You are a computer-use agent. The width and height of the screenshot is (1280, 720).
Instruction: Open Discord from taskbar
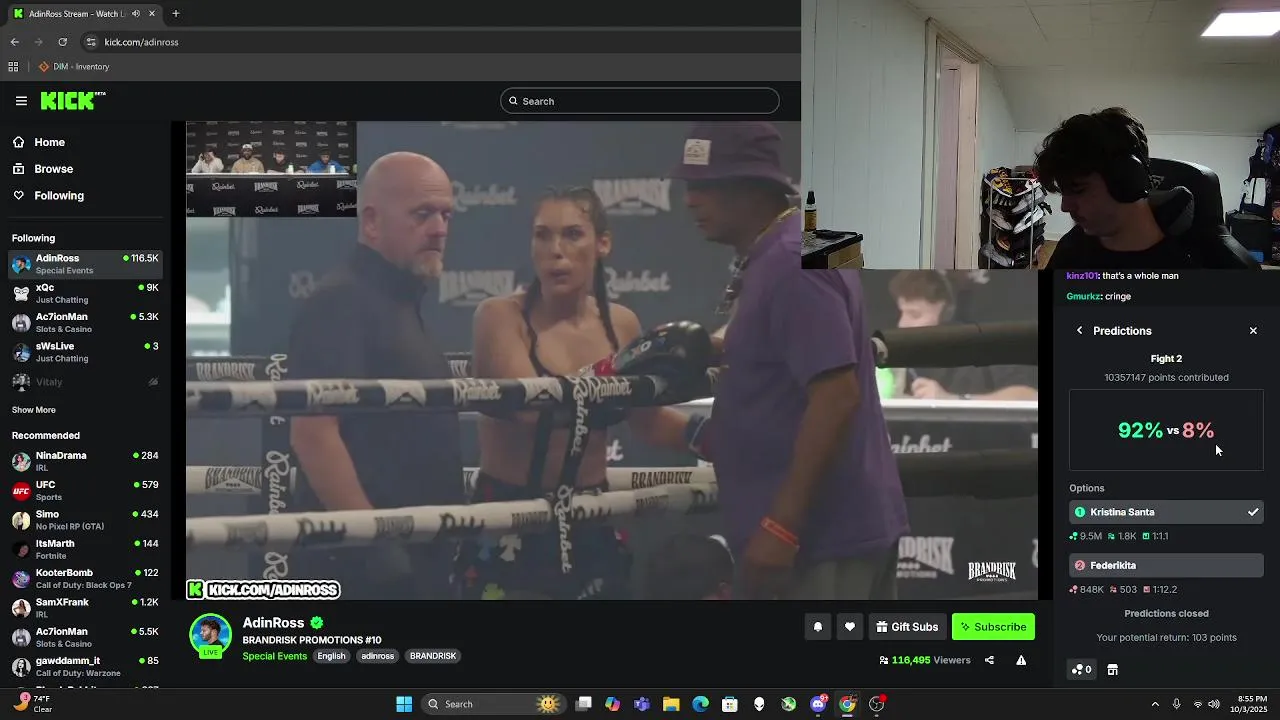[818, 704]
